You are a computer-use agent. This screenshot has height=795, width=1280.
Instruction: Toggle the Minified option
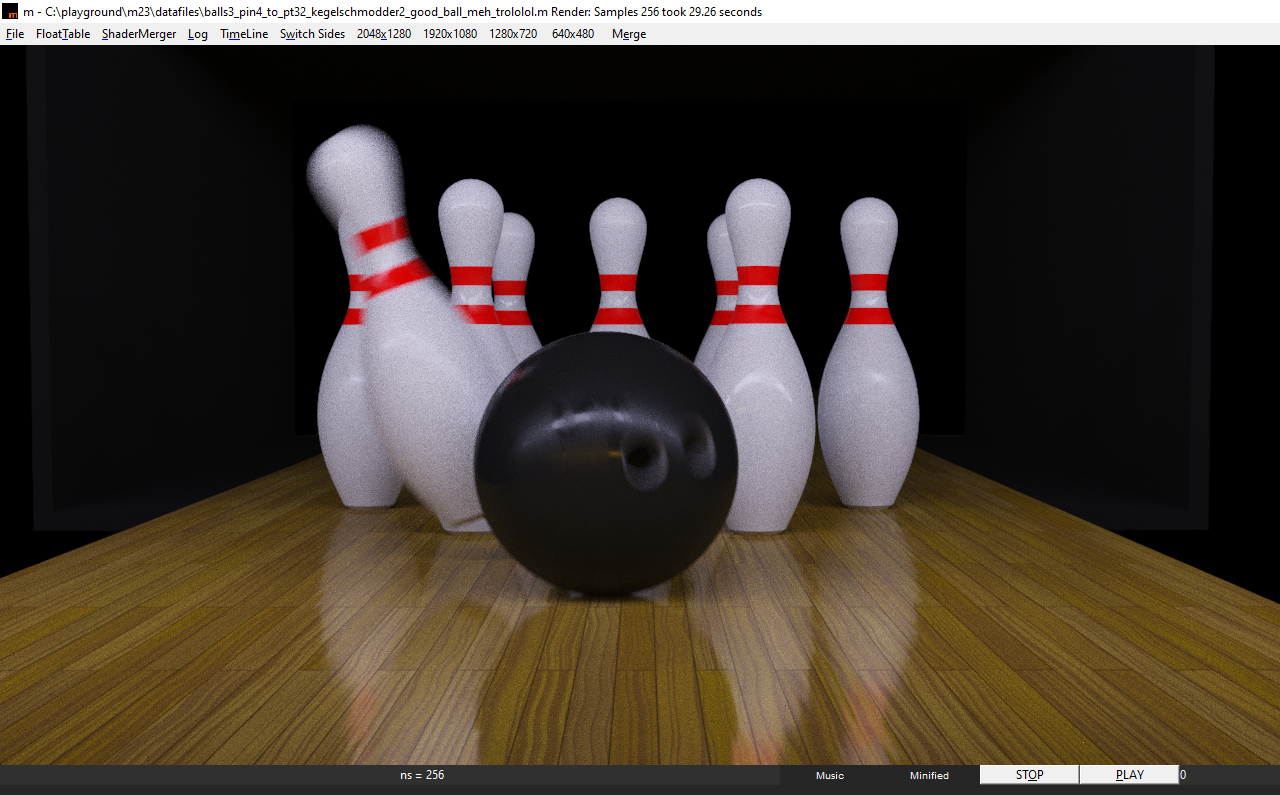(x=929, y=776)
